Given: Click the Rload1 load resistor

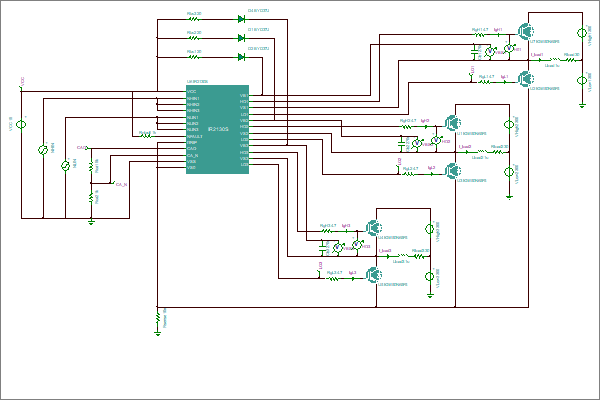Looking at the screenshot, I should pos(571,60).
